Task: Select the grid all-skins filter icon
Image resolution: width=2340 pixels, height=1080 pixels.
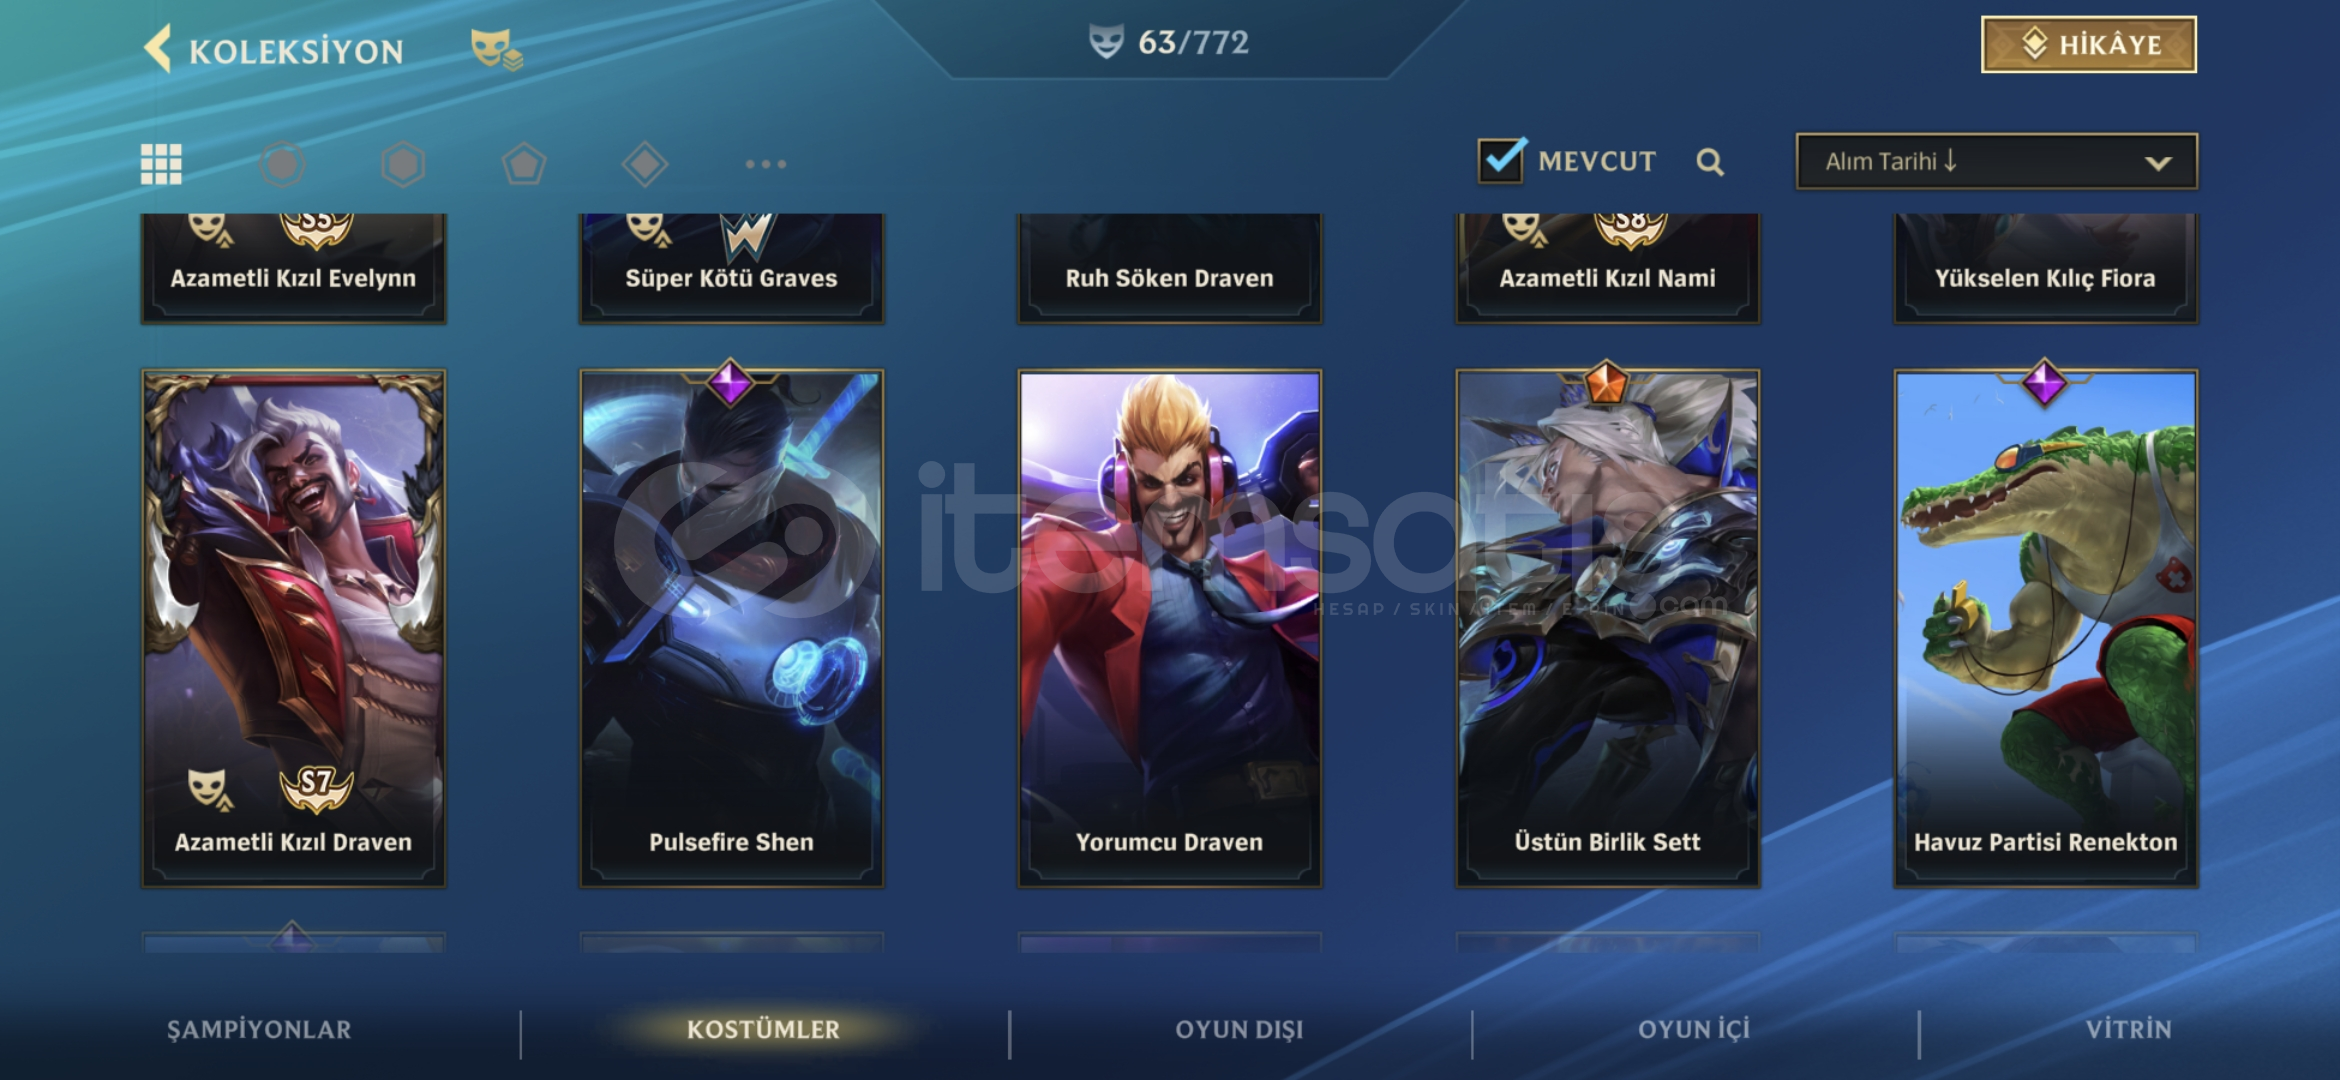Action: (161, 164)
